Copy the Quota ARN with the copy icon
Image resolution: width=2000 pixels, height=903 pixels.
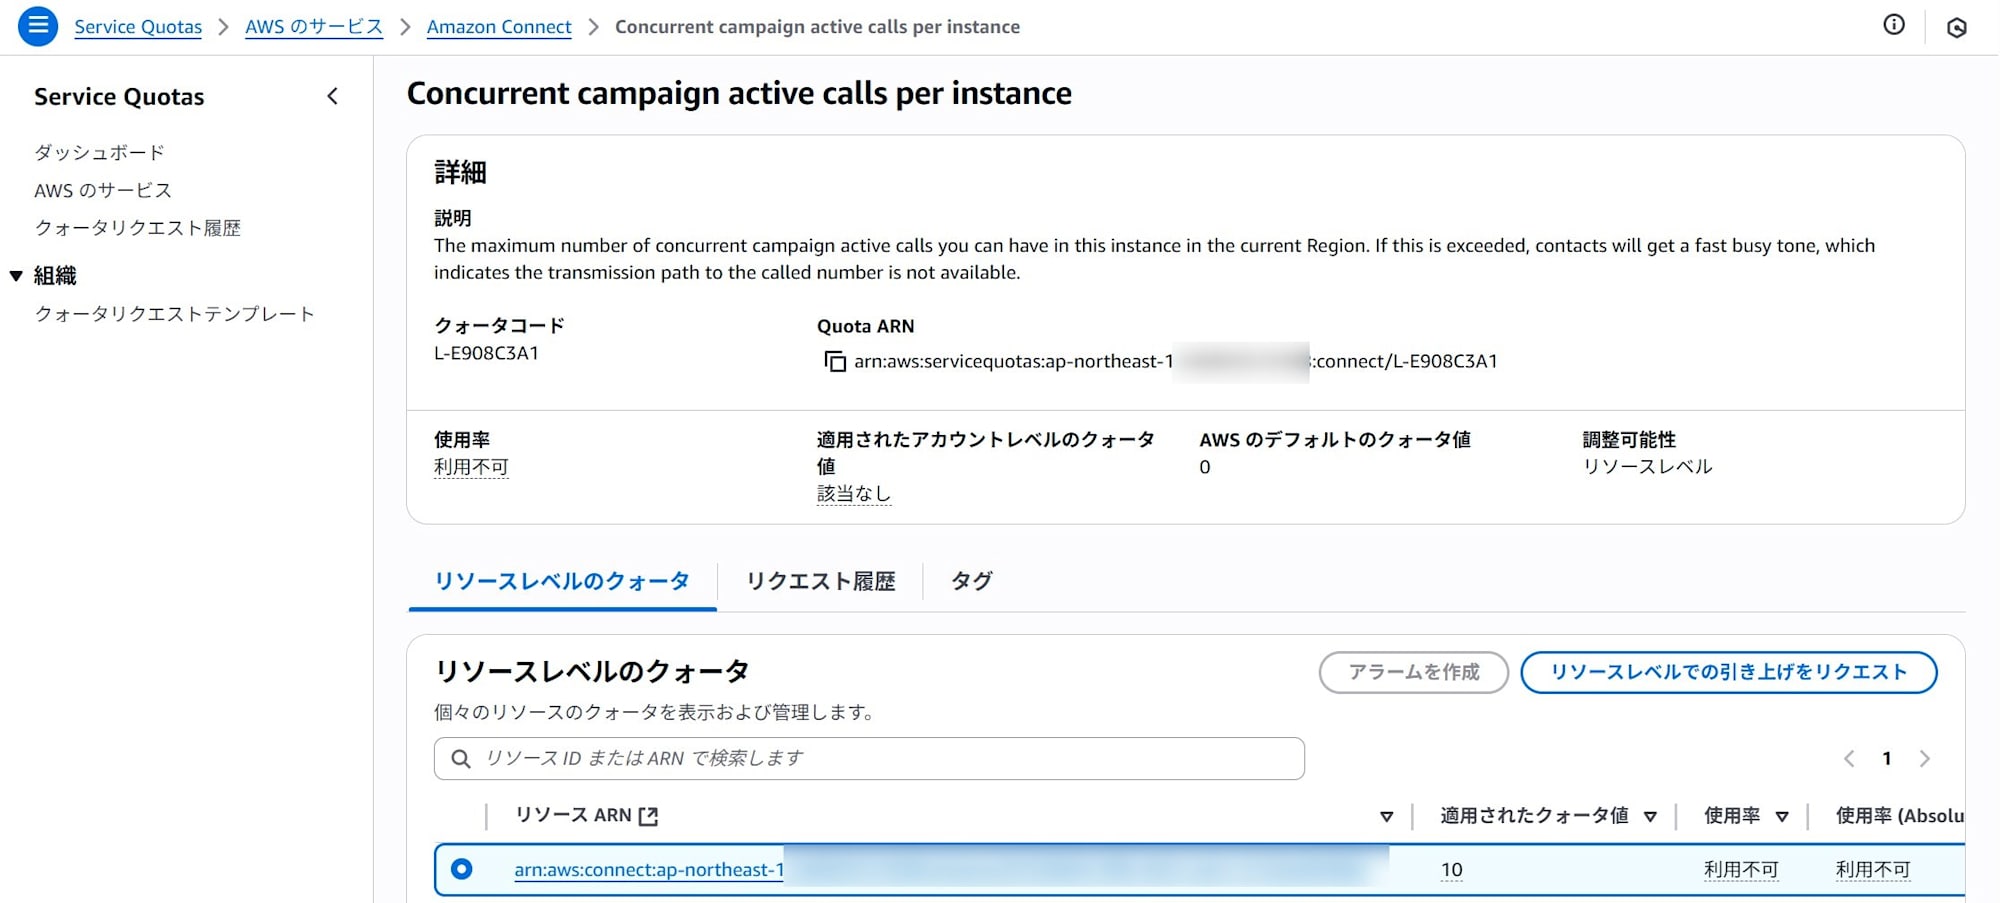coord(834,361)
